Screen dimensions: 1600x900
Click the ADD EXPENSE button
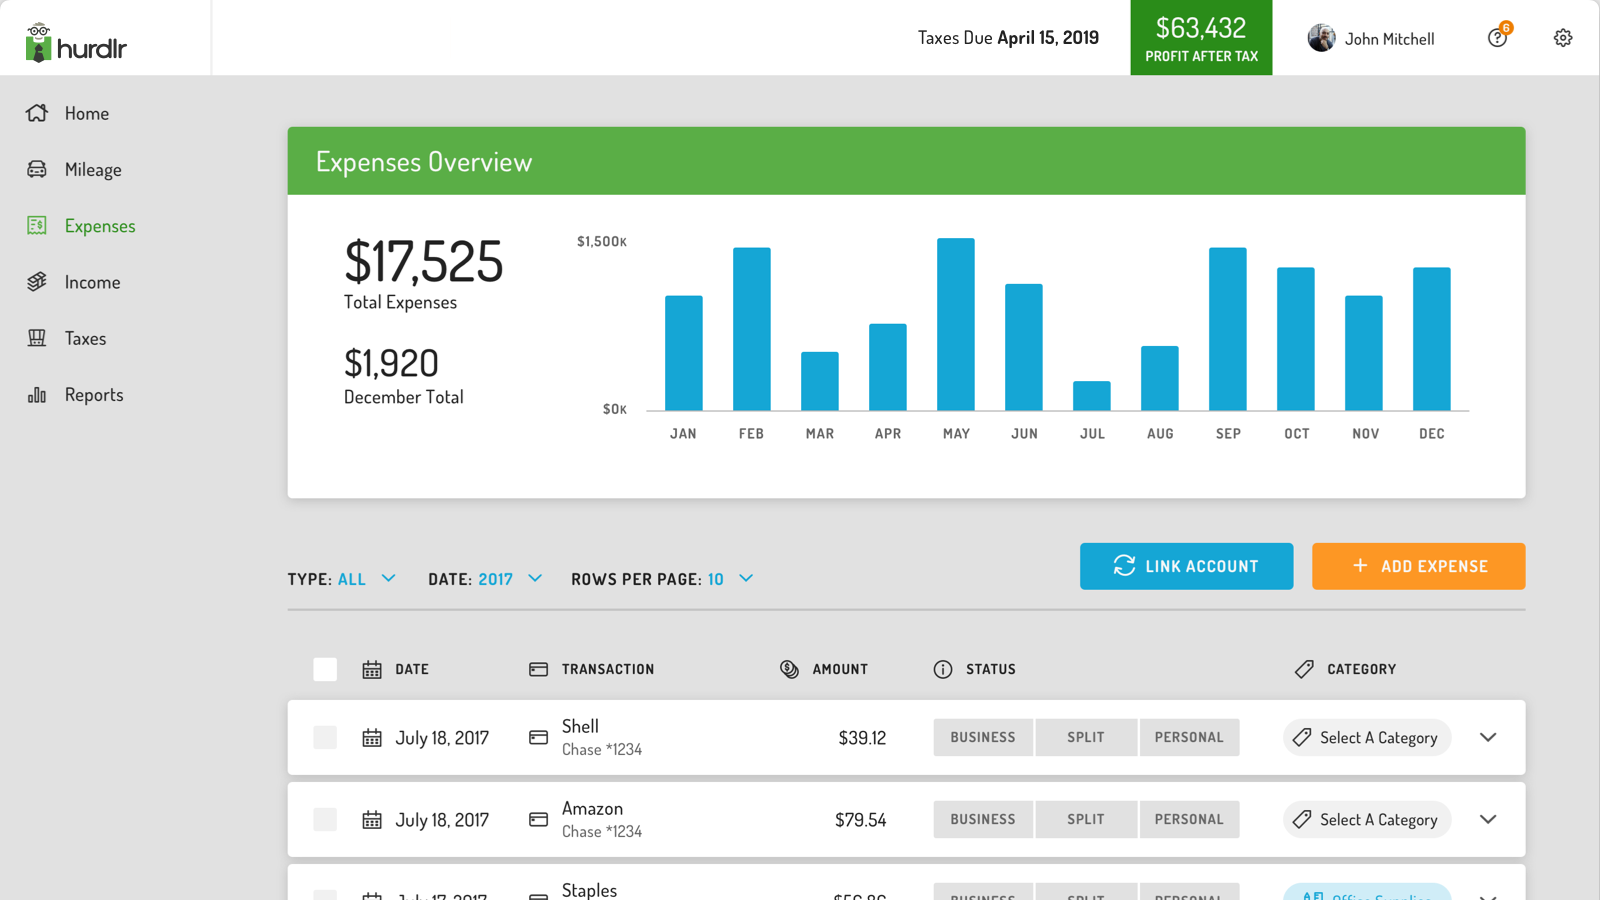[1418, 566]
